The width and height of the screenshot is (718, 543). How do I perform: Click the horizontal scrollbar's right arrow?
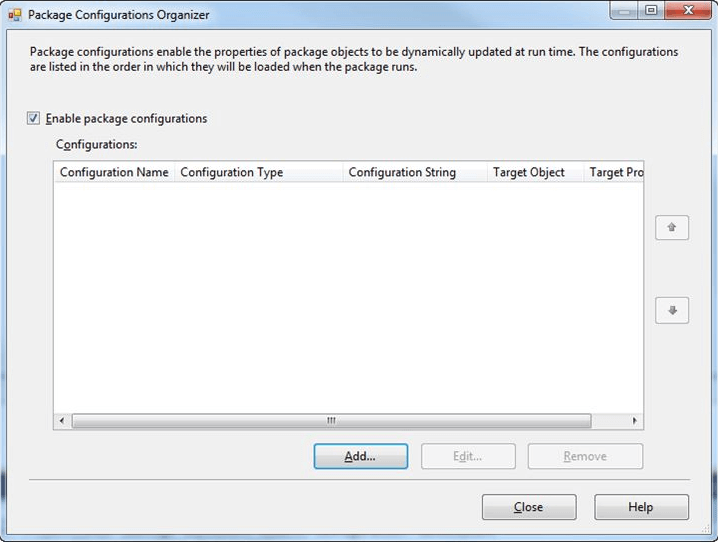tap(635, 421)
